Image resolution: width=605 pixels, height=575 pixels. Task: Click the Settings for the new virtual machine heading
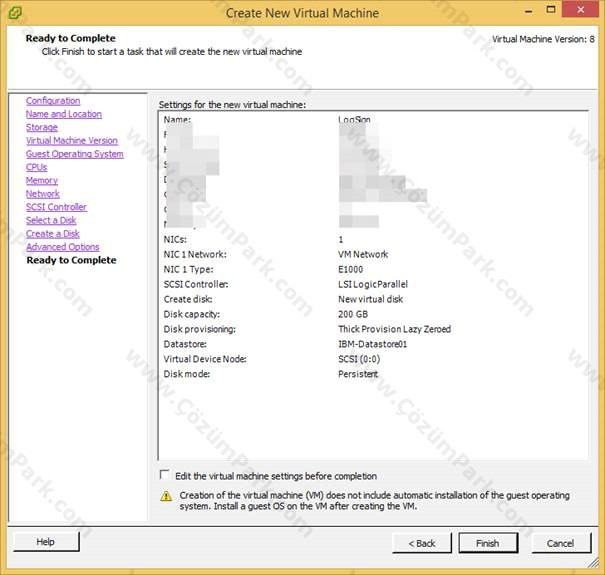tap(232, 105)
